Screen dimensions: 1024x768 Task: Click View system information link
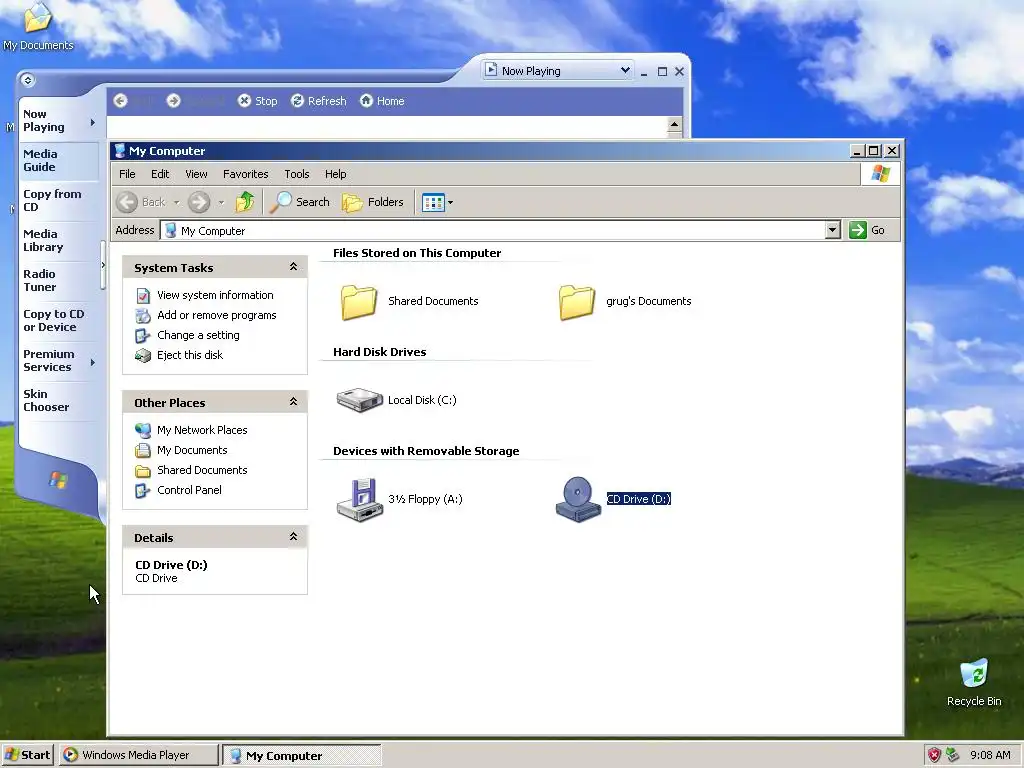click(216, 295)
